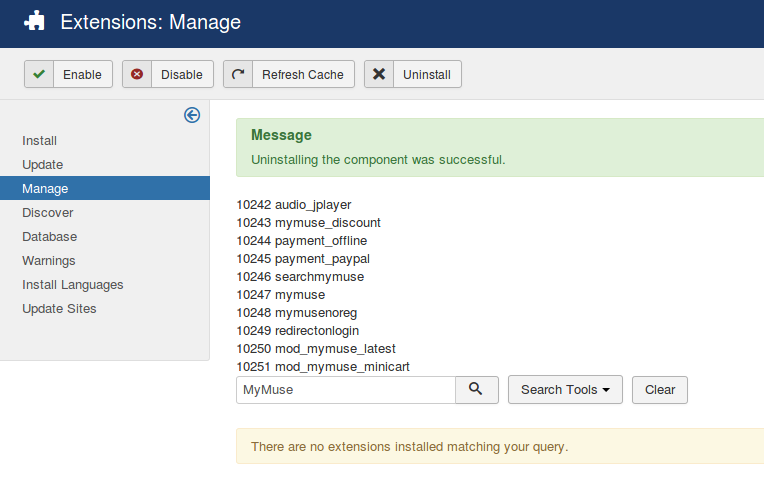
Task: Open Warnings from the sidebar
Action: pos(49,261)
